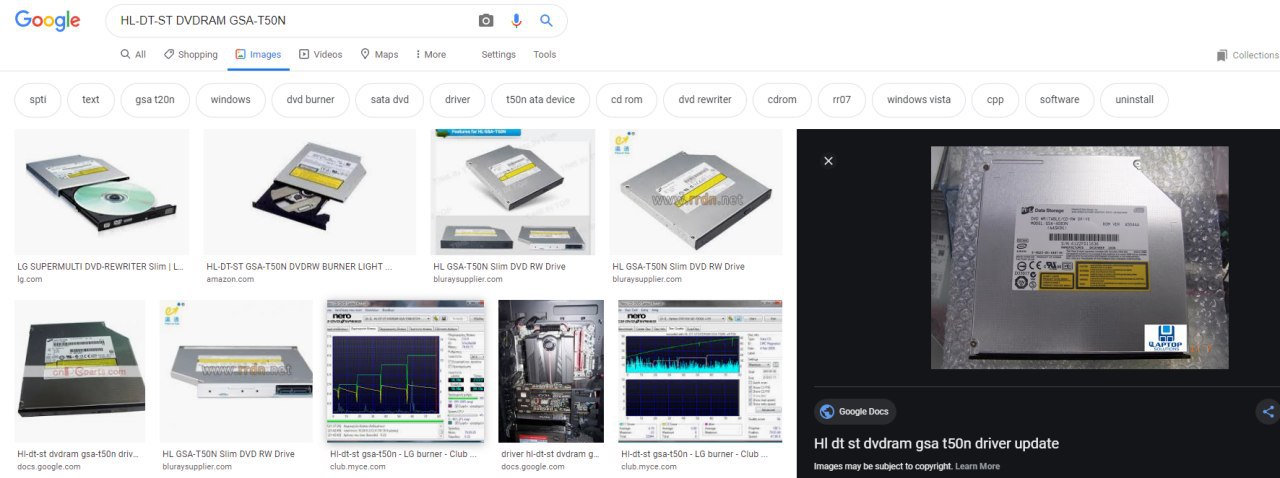Open the lg.com drive thumbnail with disc
Image resolution: width=1280 pixels, height=478 pixels.
101,192
